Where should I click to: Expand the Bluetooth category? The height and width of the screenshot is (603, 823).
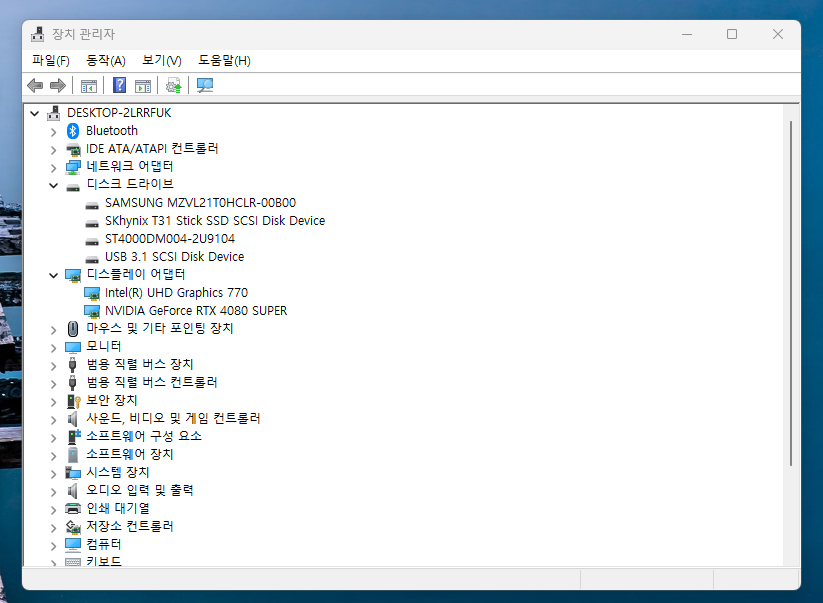pos(54,132)
